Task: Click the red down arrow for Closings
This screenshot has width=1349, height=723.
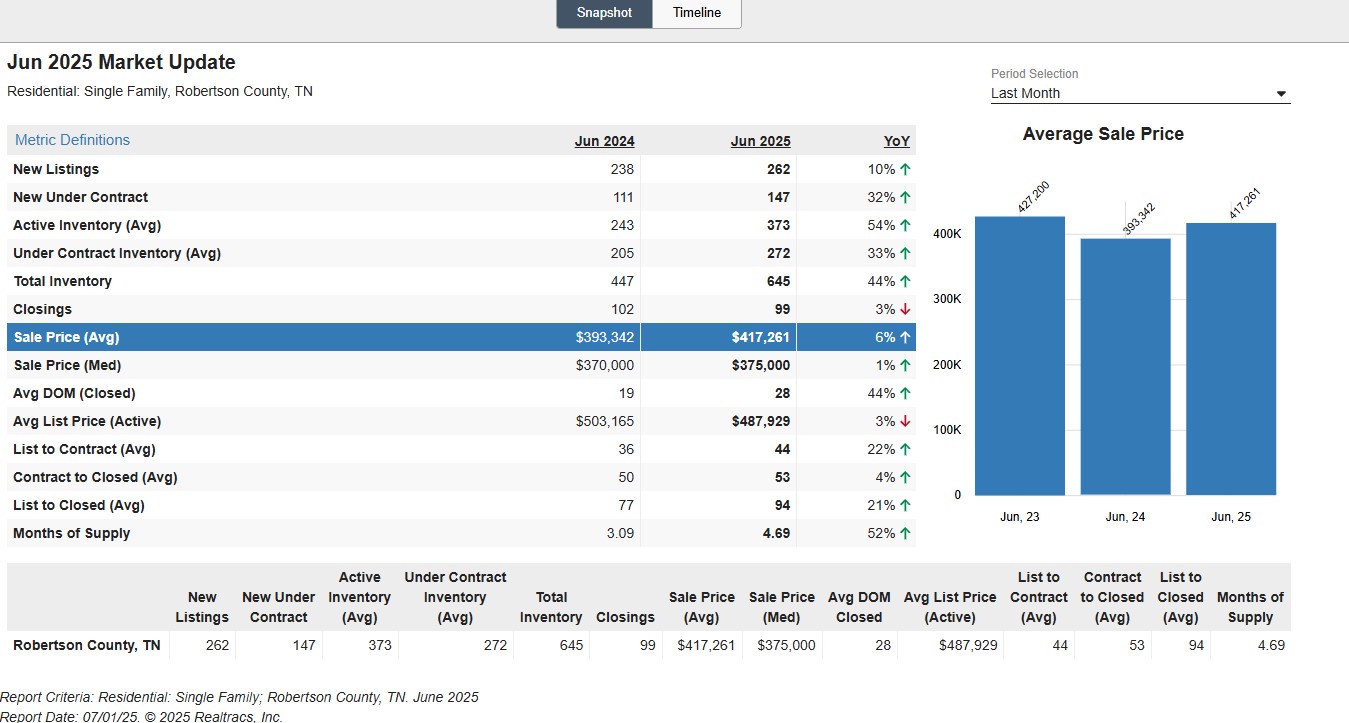Action: click(905, 309)
